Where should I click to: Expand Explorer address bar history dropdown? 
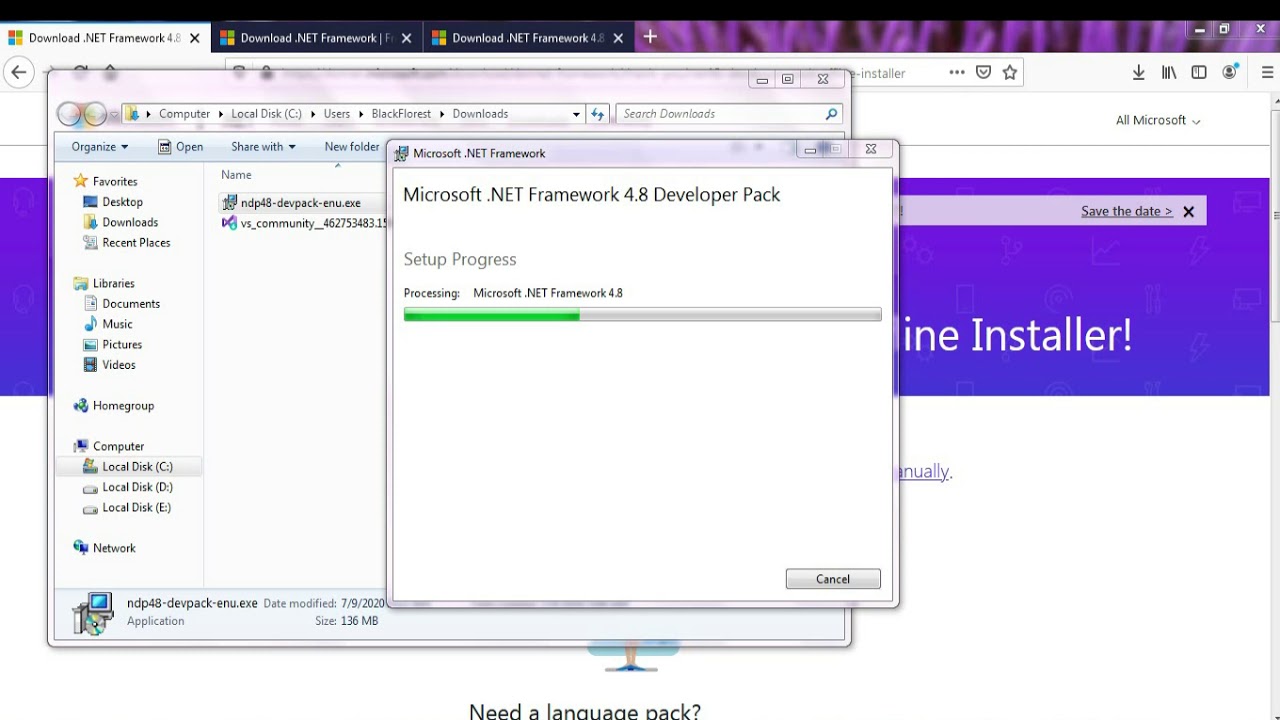pos(576,114)
